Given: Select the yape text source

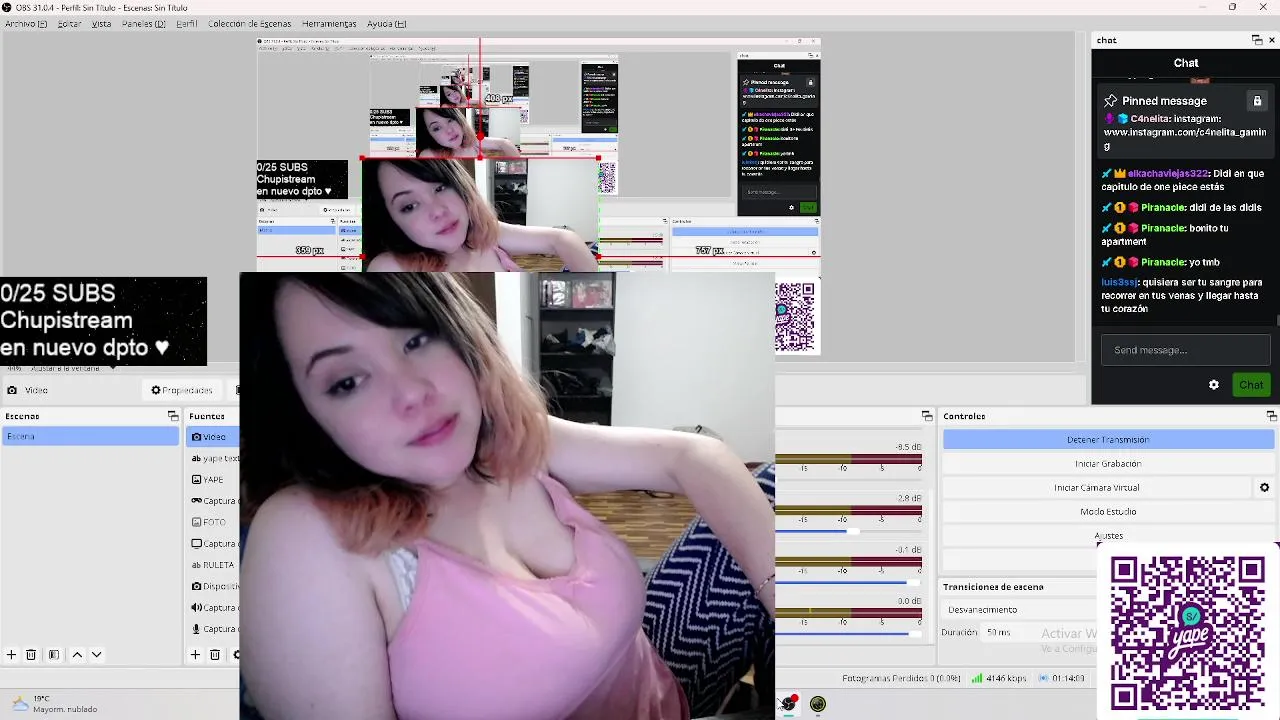Looking at the screenshot, I should point(213,458).
